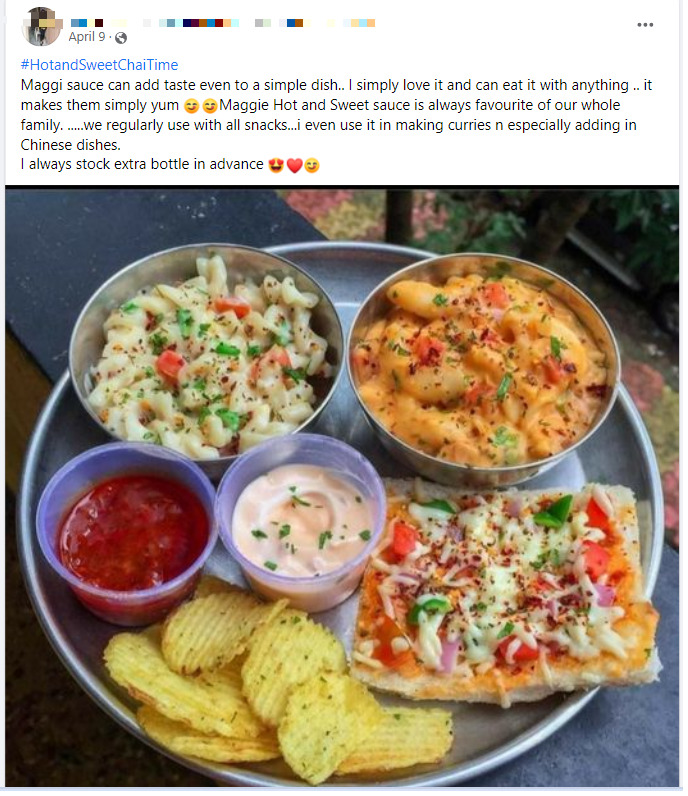
Task: Click the final smiley emoji after the heart
Action: (x=312, y=165)
